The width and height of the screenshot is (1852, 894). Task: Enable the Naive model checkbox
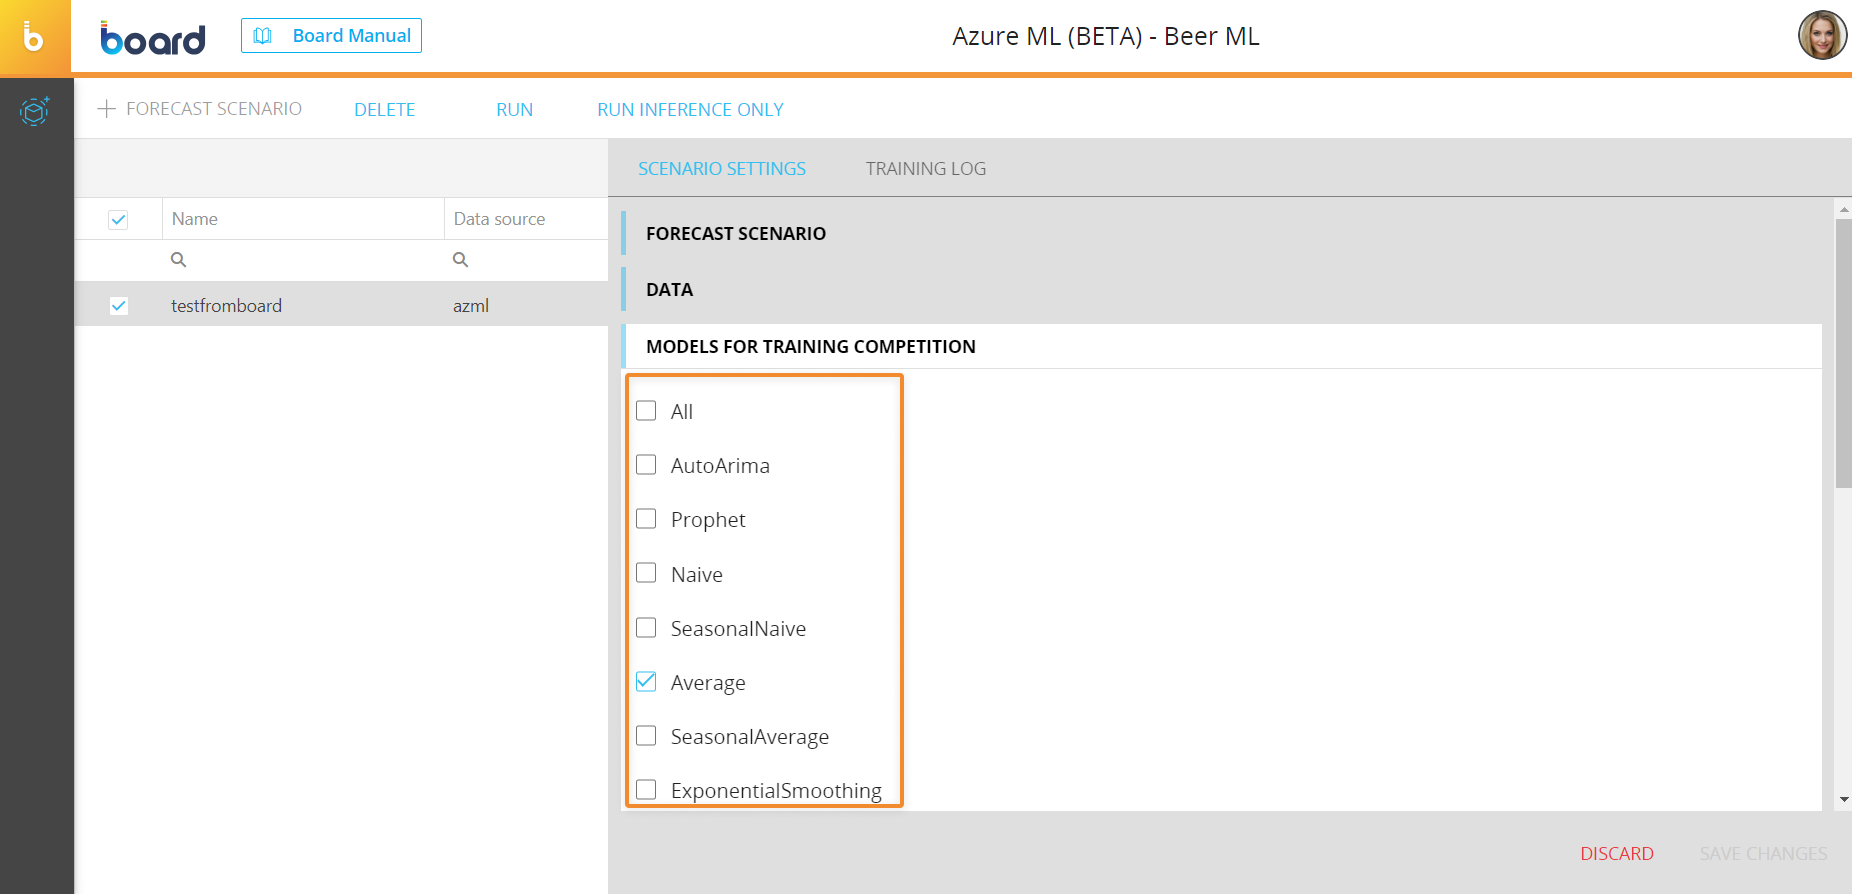[x=646, y=572]
